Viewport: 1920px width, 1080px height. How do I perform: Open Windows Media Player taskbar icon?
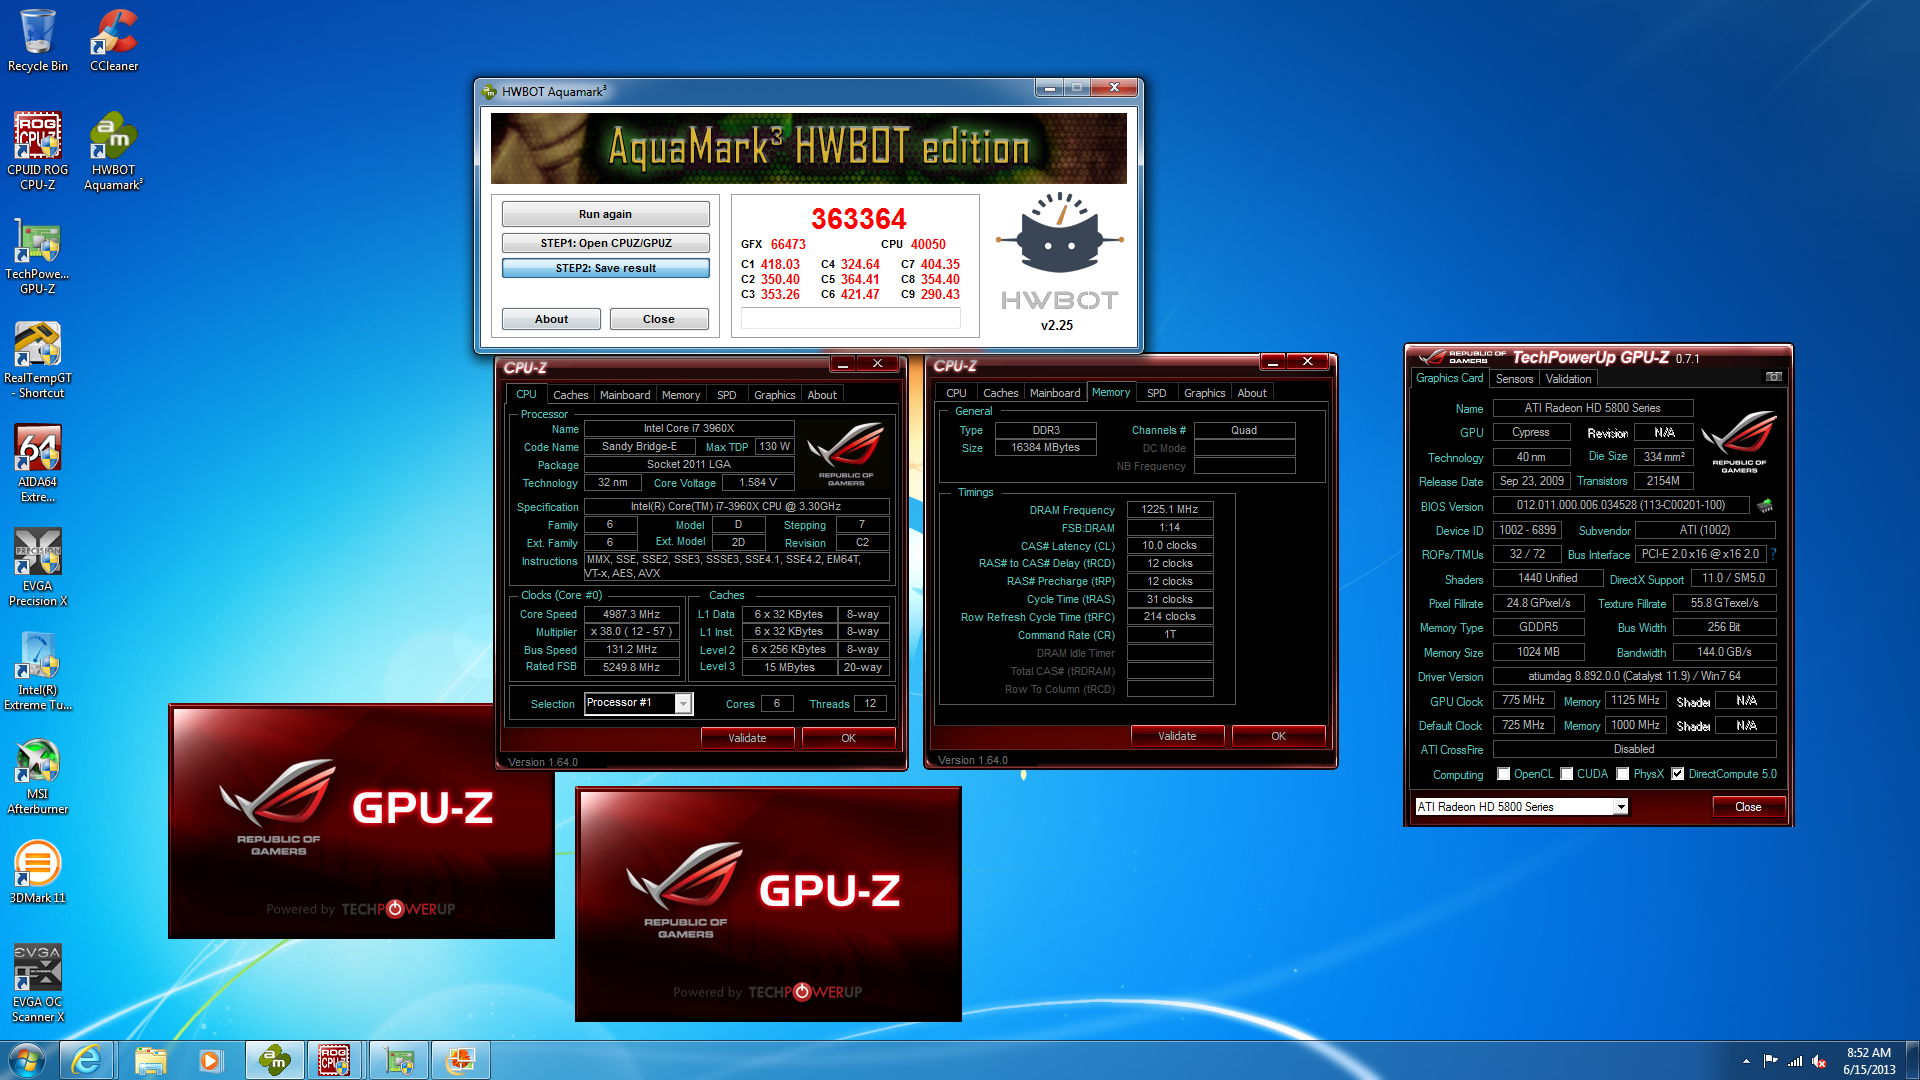210,1060
